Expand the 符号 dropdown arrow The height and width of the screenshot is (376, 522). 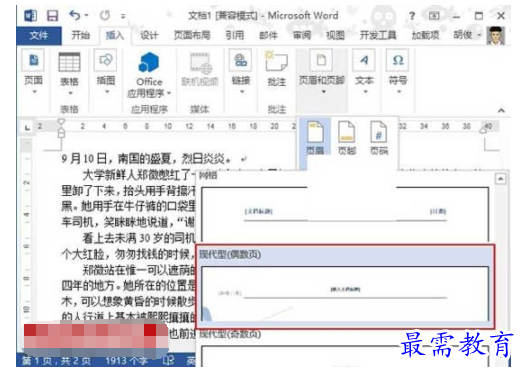click(399, 92)
